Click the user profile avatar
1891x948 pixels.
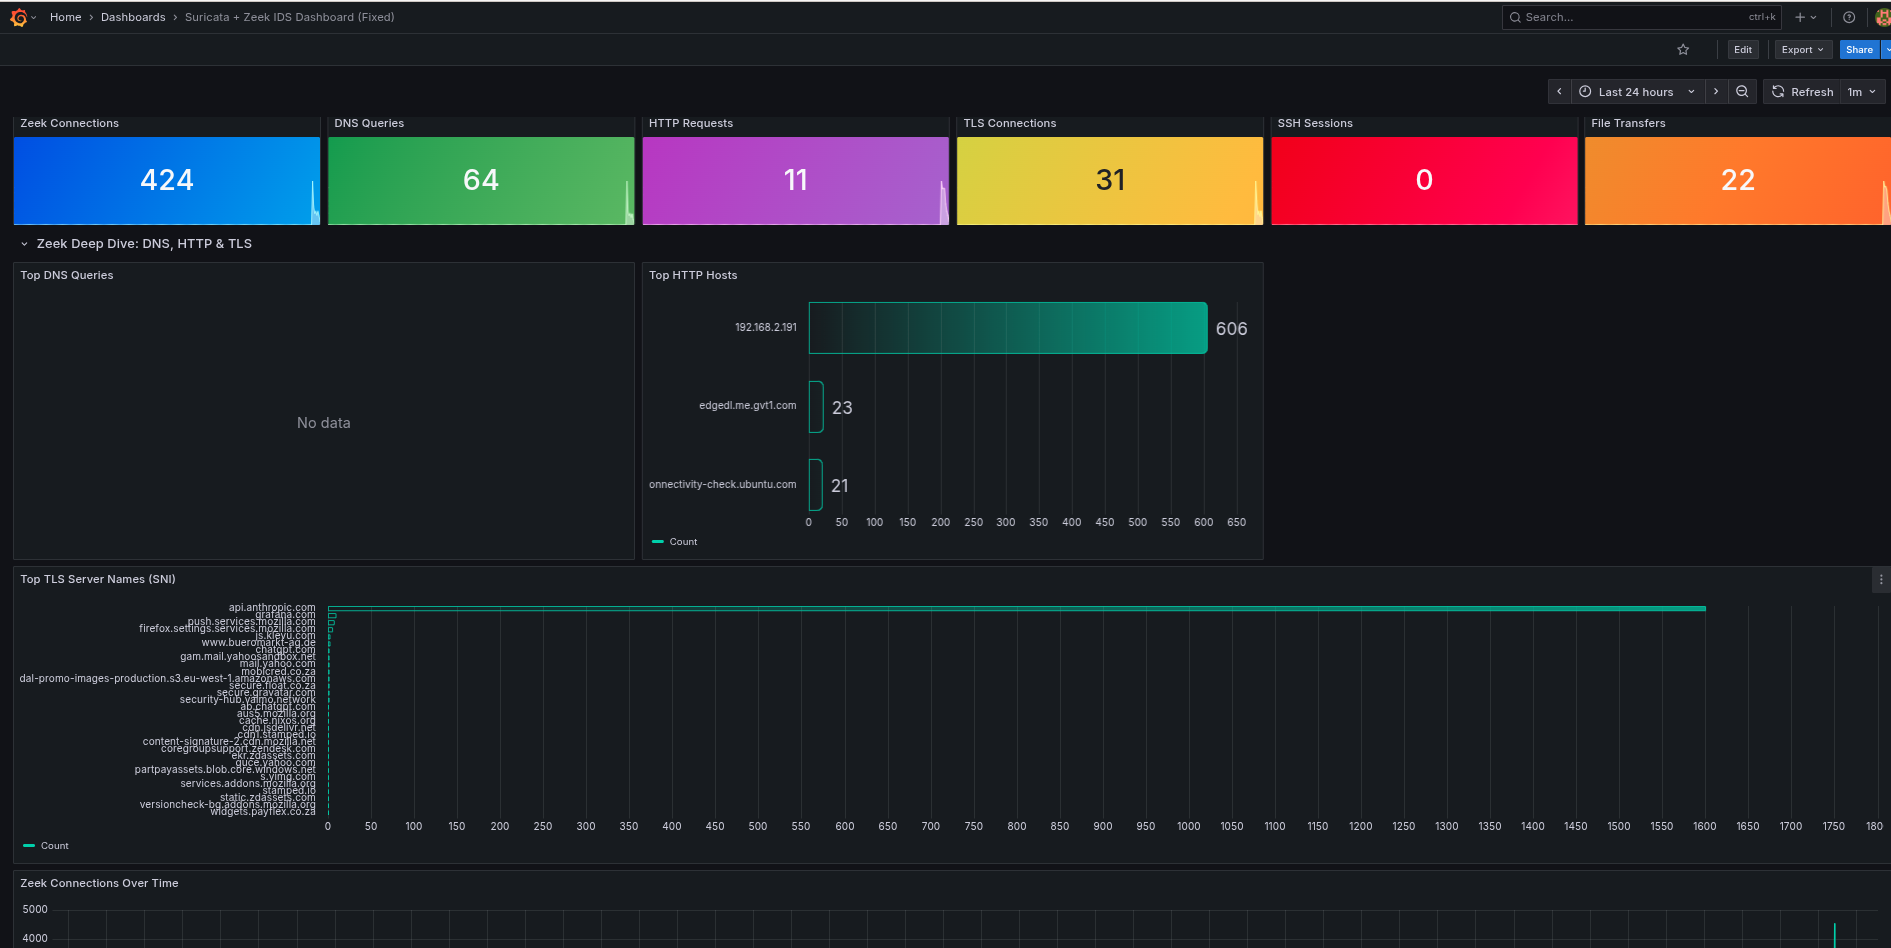click(1882, 17)
